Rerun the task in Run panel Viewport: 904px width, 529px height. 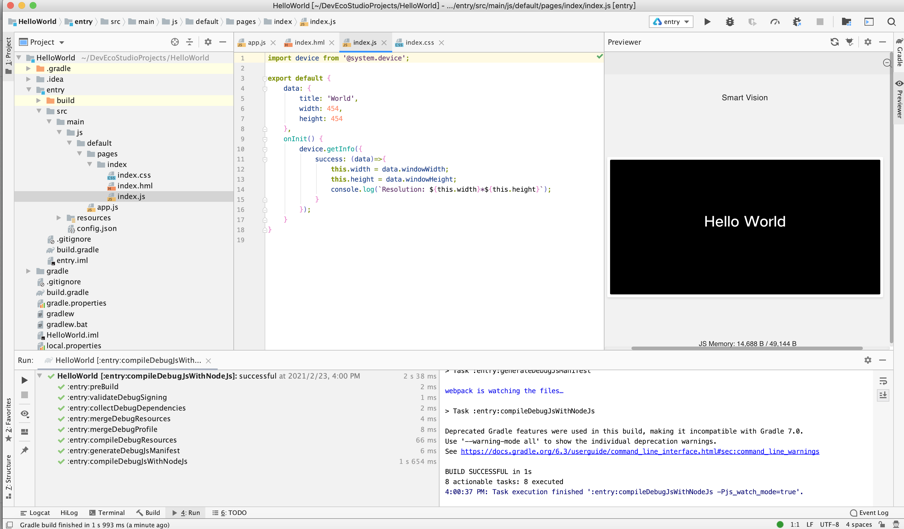[24, 380]
